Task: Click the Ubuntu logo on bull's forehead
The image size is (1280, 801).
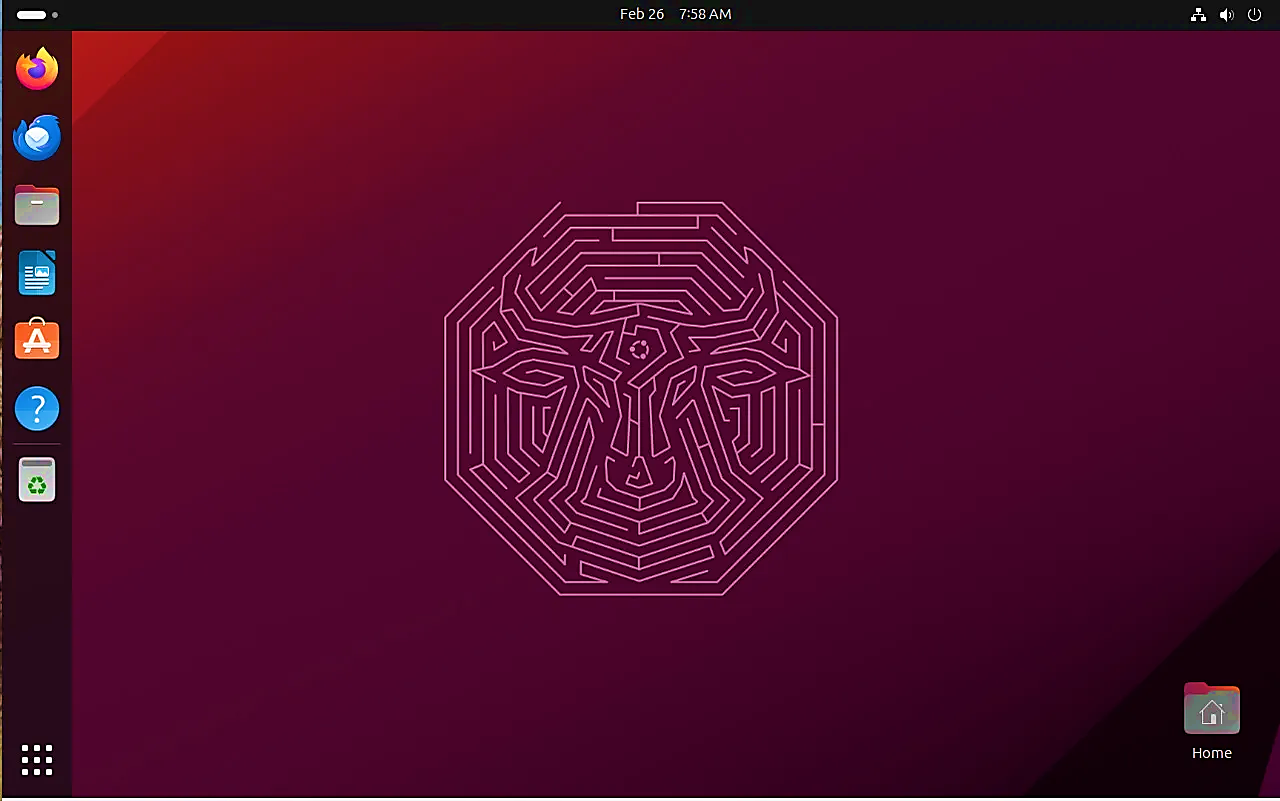Action: 639,350
